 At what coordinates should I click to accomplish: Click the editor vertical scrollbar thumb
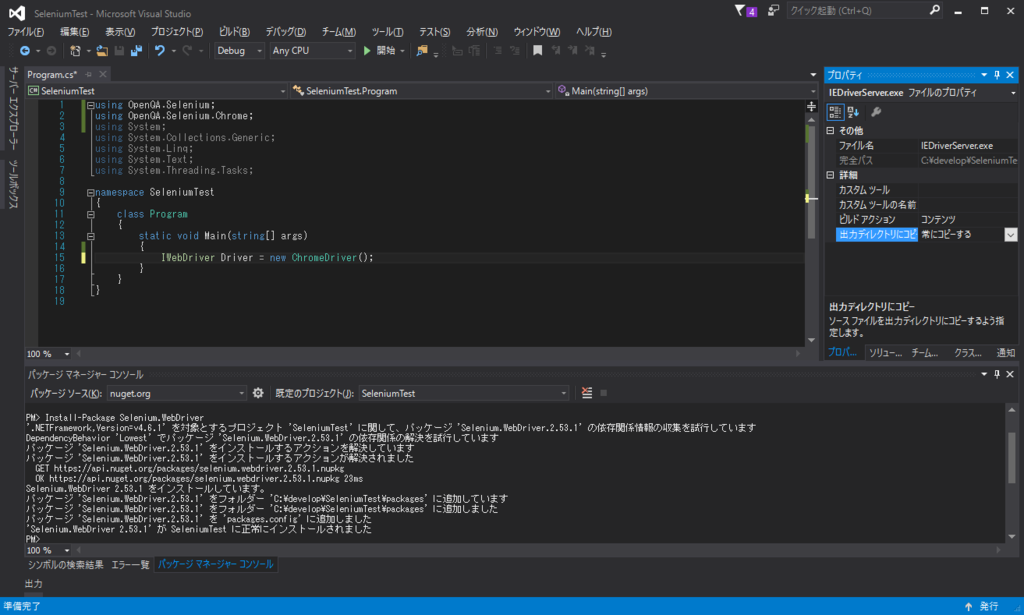pos(811,182)
